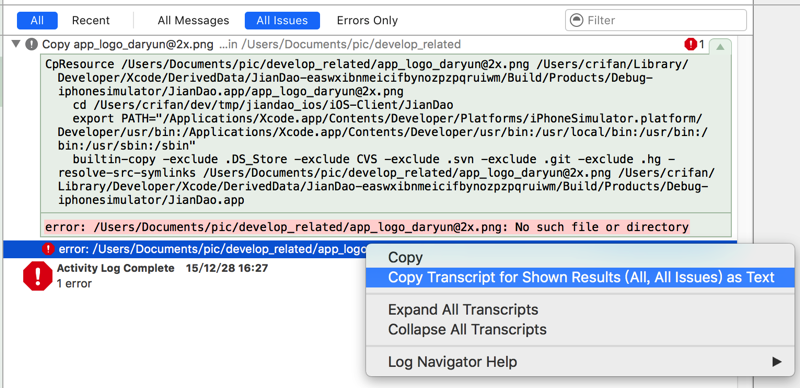Click the filter icon in the Filter field

pos(577,20)
